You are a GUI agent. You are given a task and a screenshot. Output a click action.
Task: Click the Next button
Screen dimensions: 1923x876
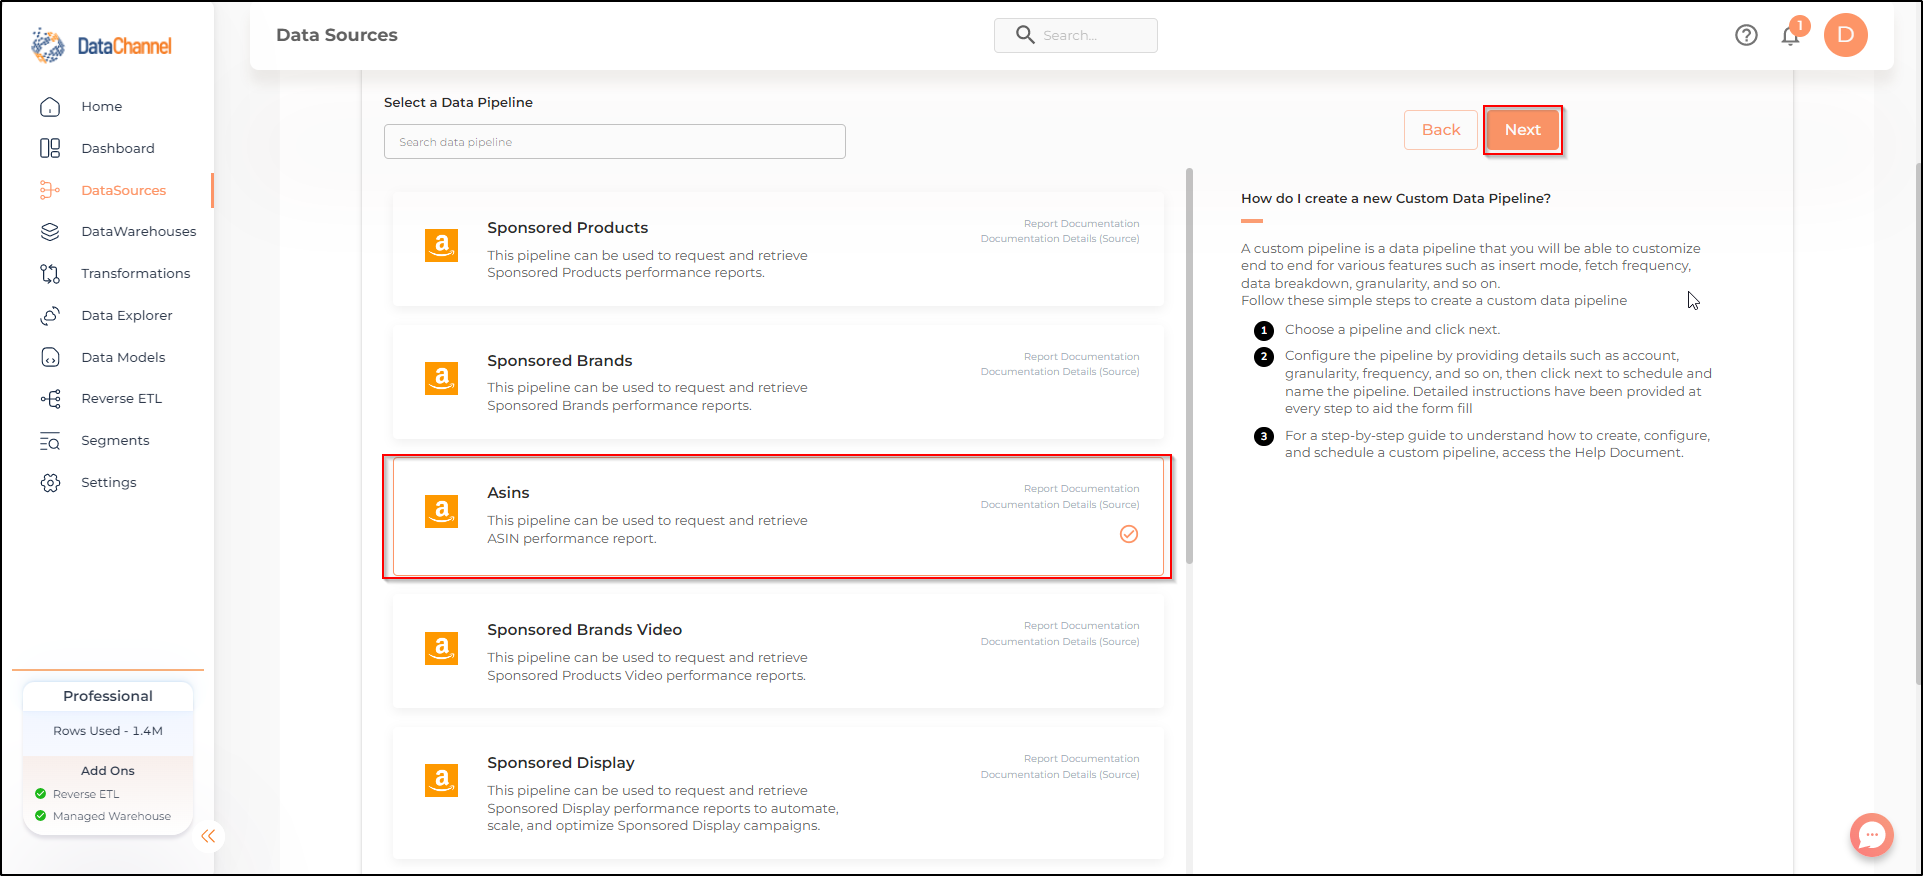1522,130
